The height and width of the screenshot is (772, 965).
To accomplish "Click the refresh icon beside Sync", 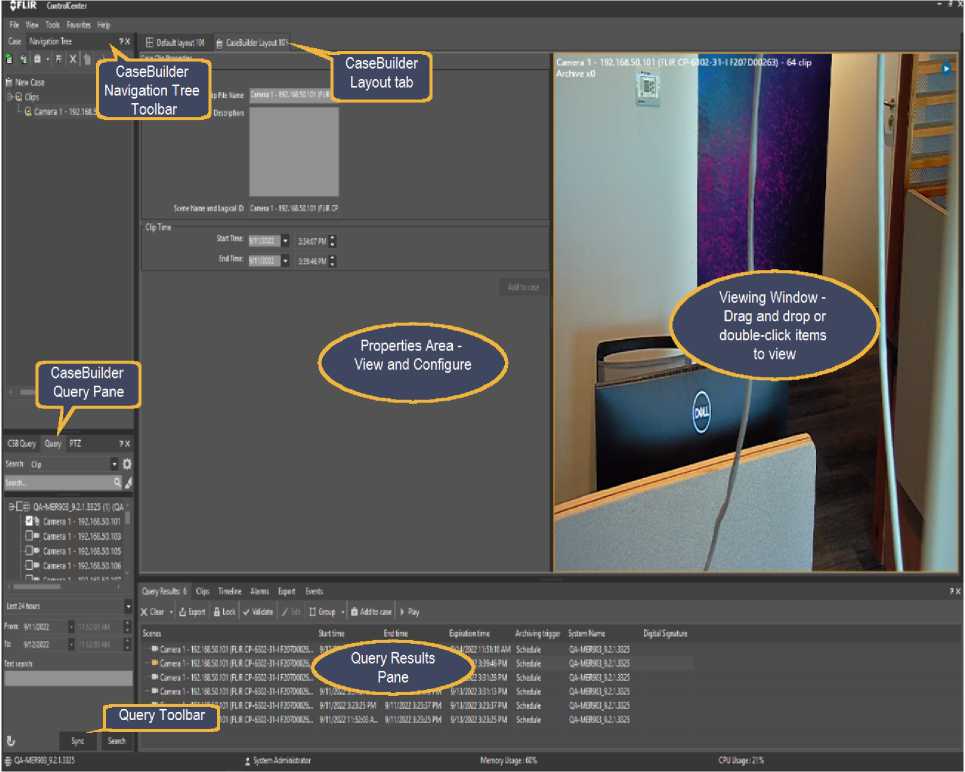I will (x=11, y=741).
